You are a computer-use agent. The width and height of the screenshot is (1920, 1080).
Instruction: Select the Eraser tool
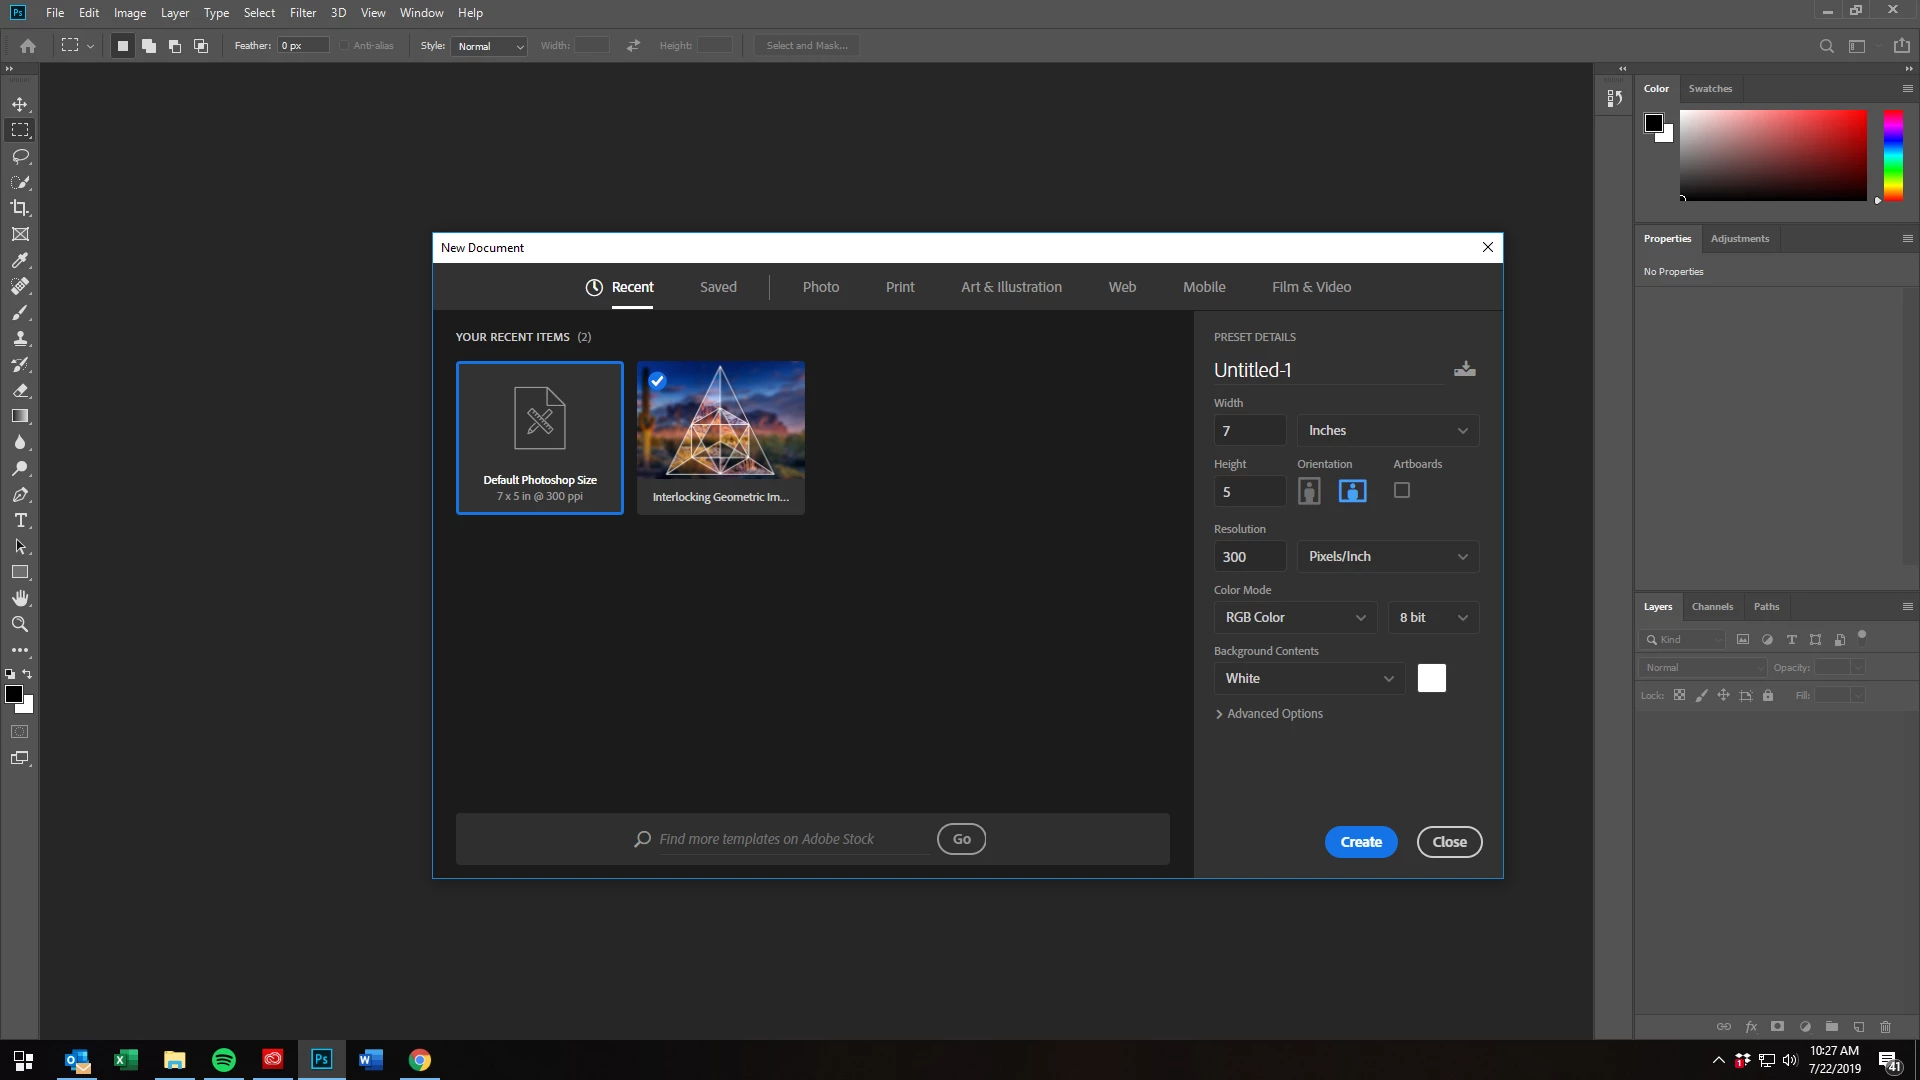pyautogui.click(x=20, y=390)
